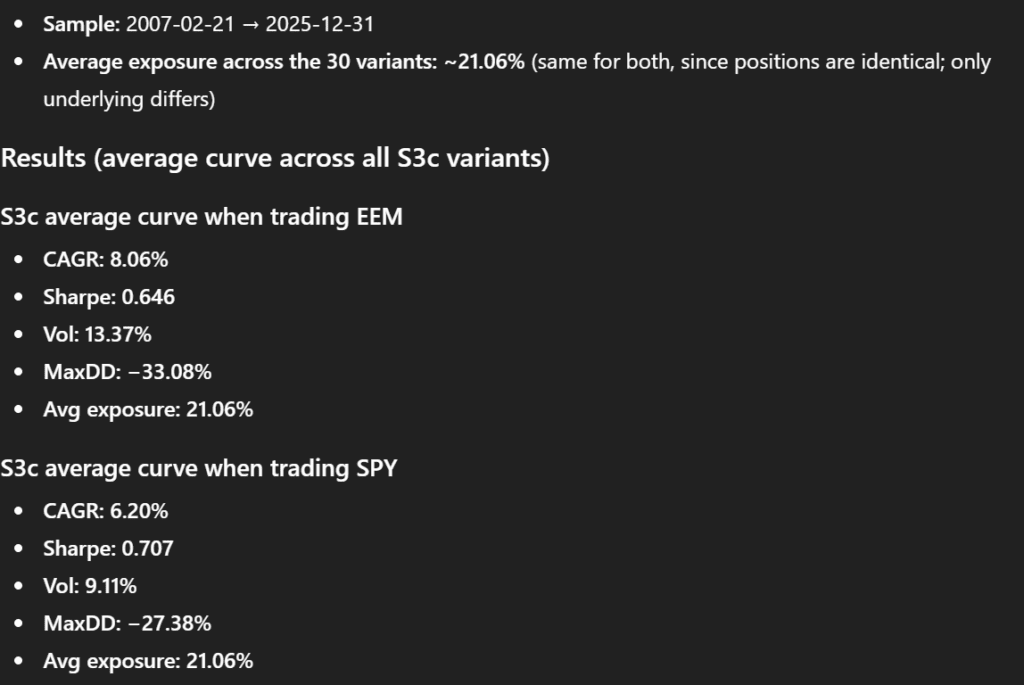This screenshot has width=1024, height=685.
Task: Click the MaxDD −33.08% line
Action: (127, 372)
